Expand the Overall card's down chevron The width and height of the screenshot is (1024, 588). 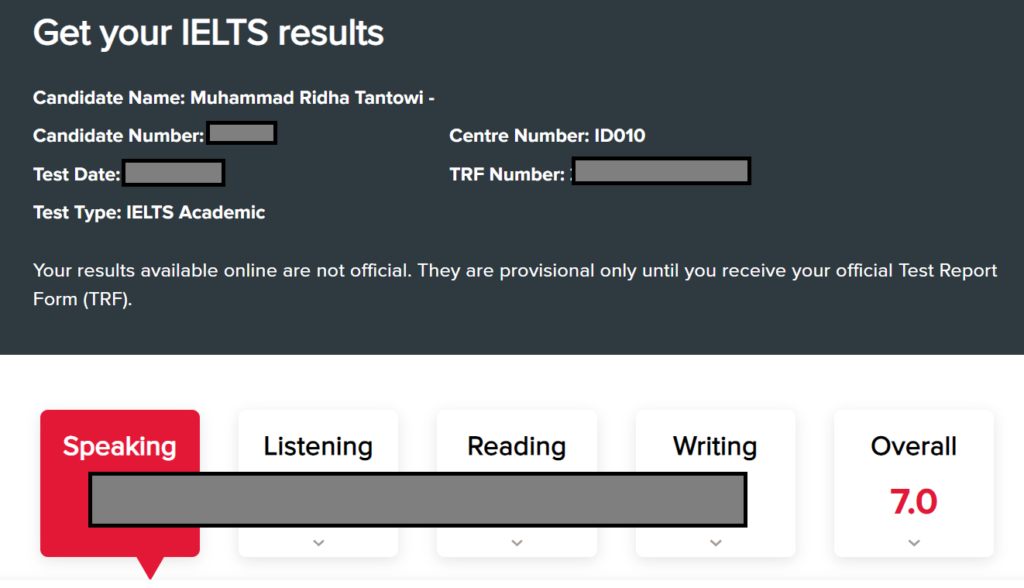pyautogui.click(x=913, y=543)
